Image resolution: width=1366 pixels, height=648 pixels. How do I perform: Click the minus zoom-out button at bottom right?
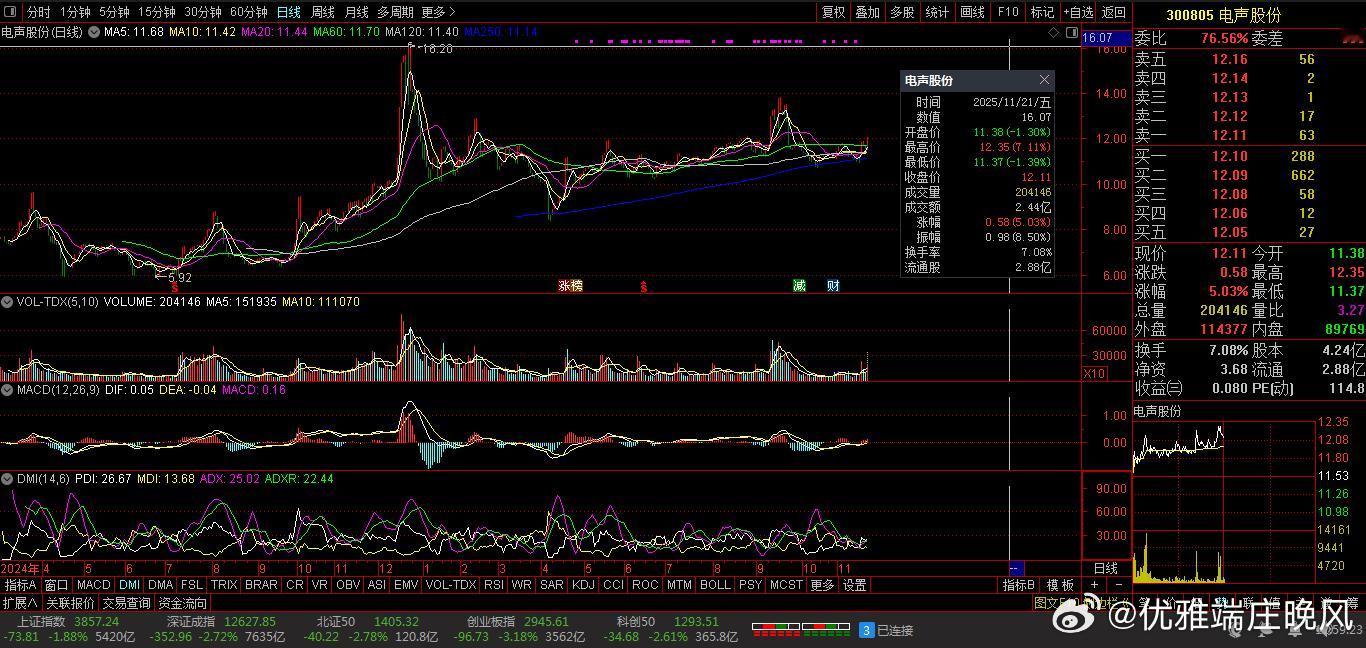(x=1118, y=585)
